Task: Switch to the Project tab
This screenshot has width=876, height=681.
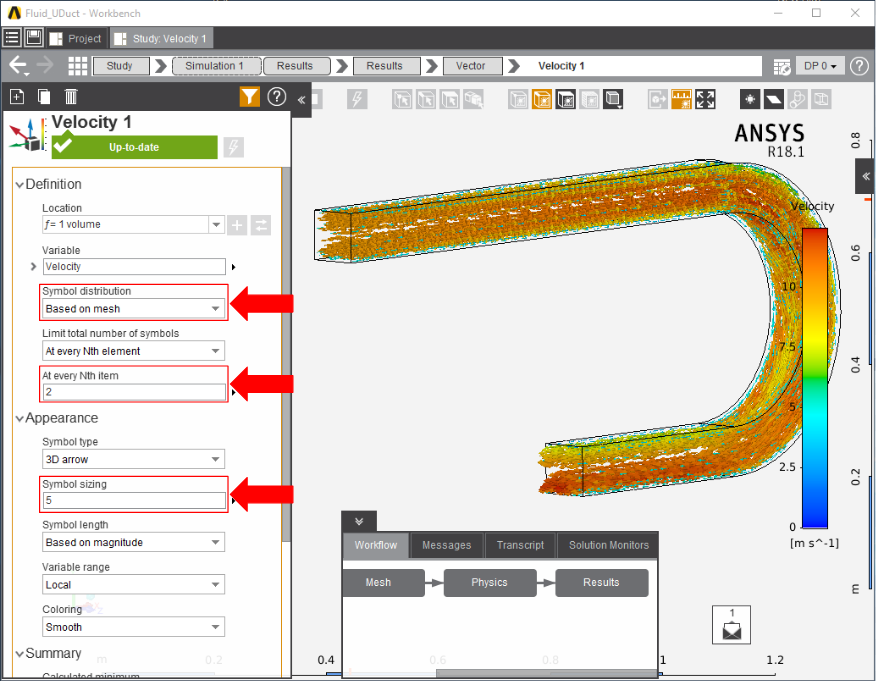Action: coord(75,39)
